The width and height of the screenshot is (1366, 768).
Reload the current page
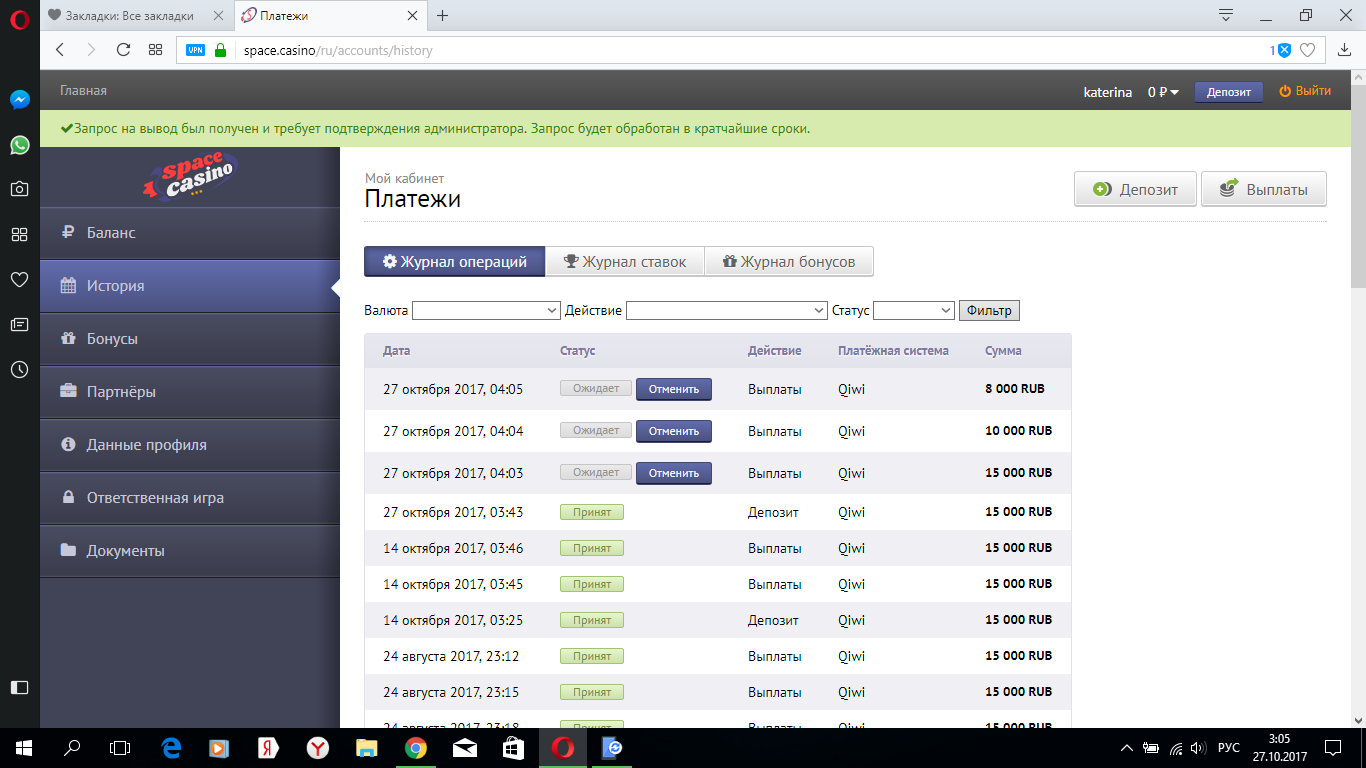(123, 50)
